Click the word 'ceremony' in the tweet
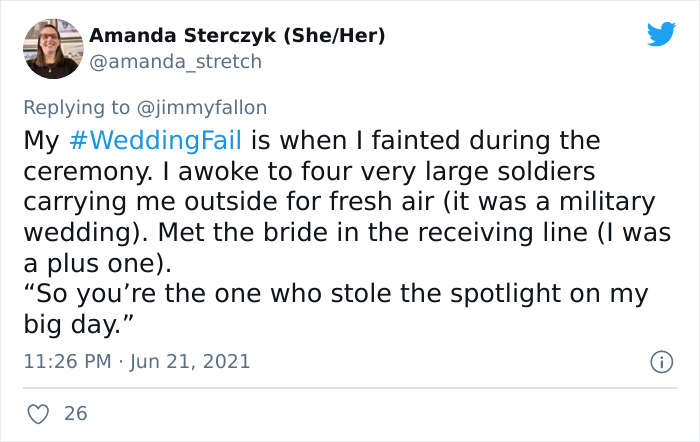The height and width of the screenshot is (442, 700). click(84, 170)
